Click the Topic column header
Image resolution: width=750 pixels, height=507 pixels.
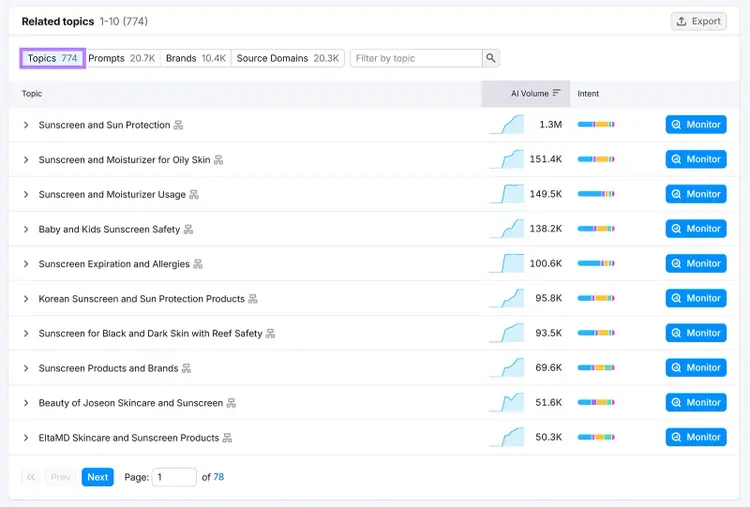click(32, 94)
